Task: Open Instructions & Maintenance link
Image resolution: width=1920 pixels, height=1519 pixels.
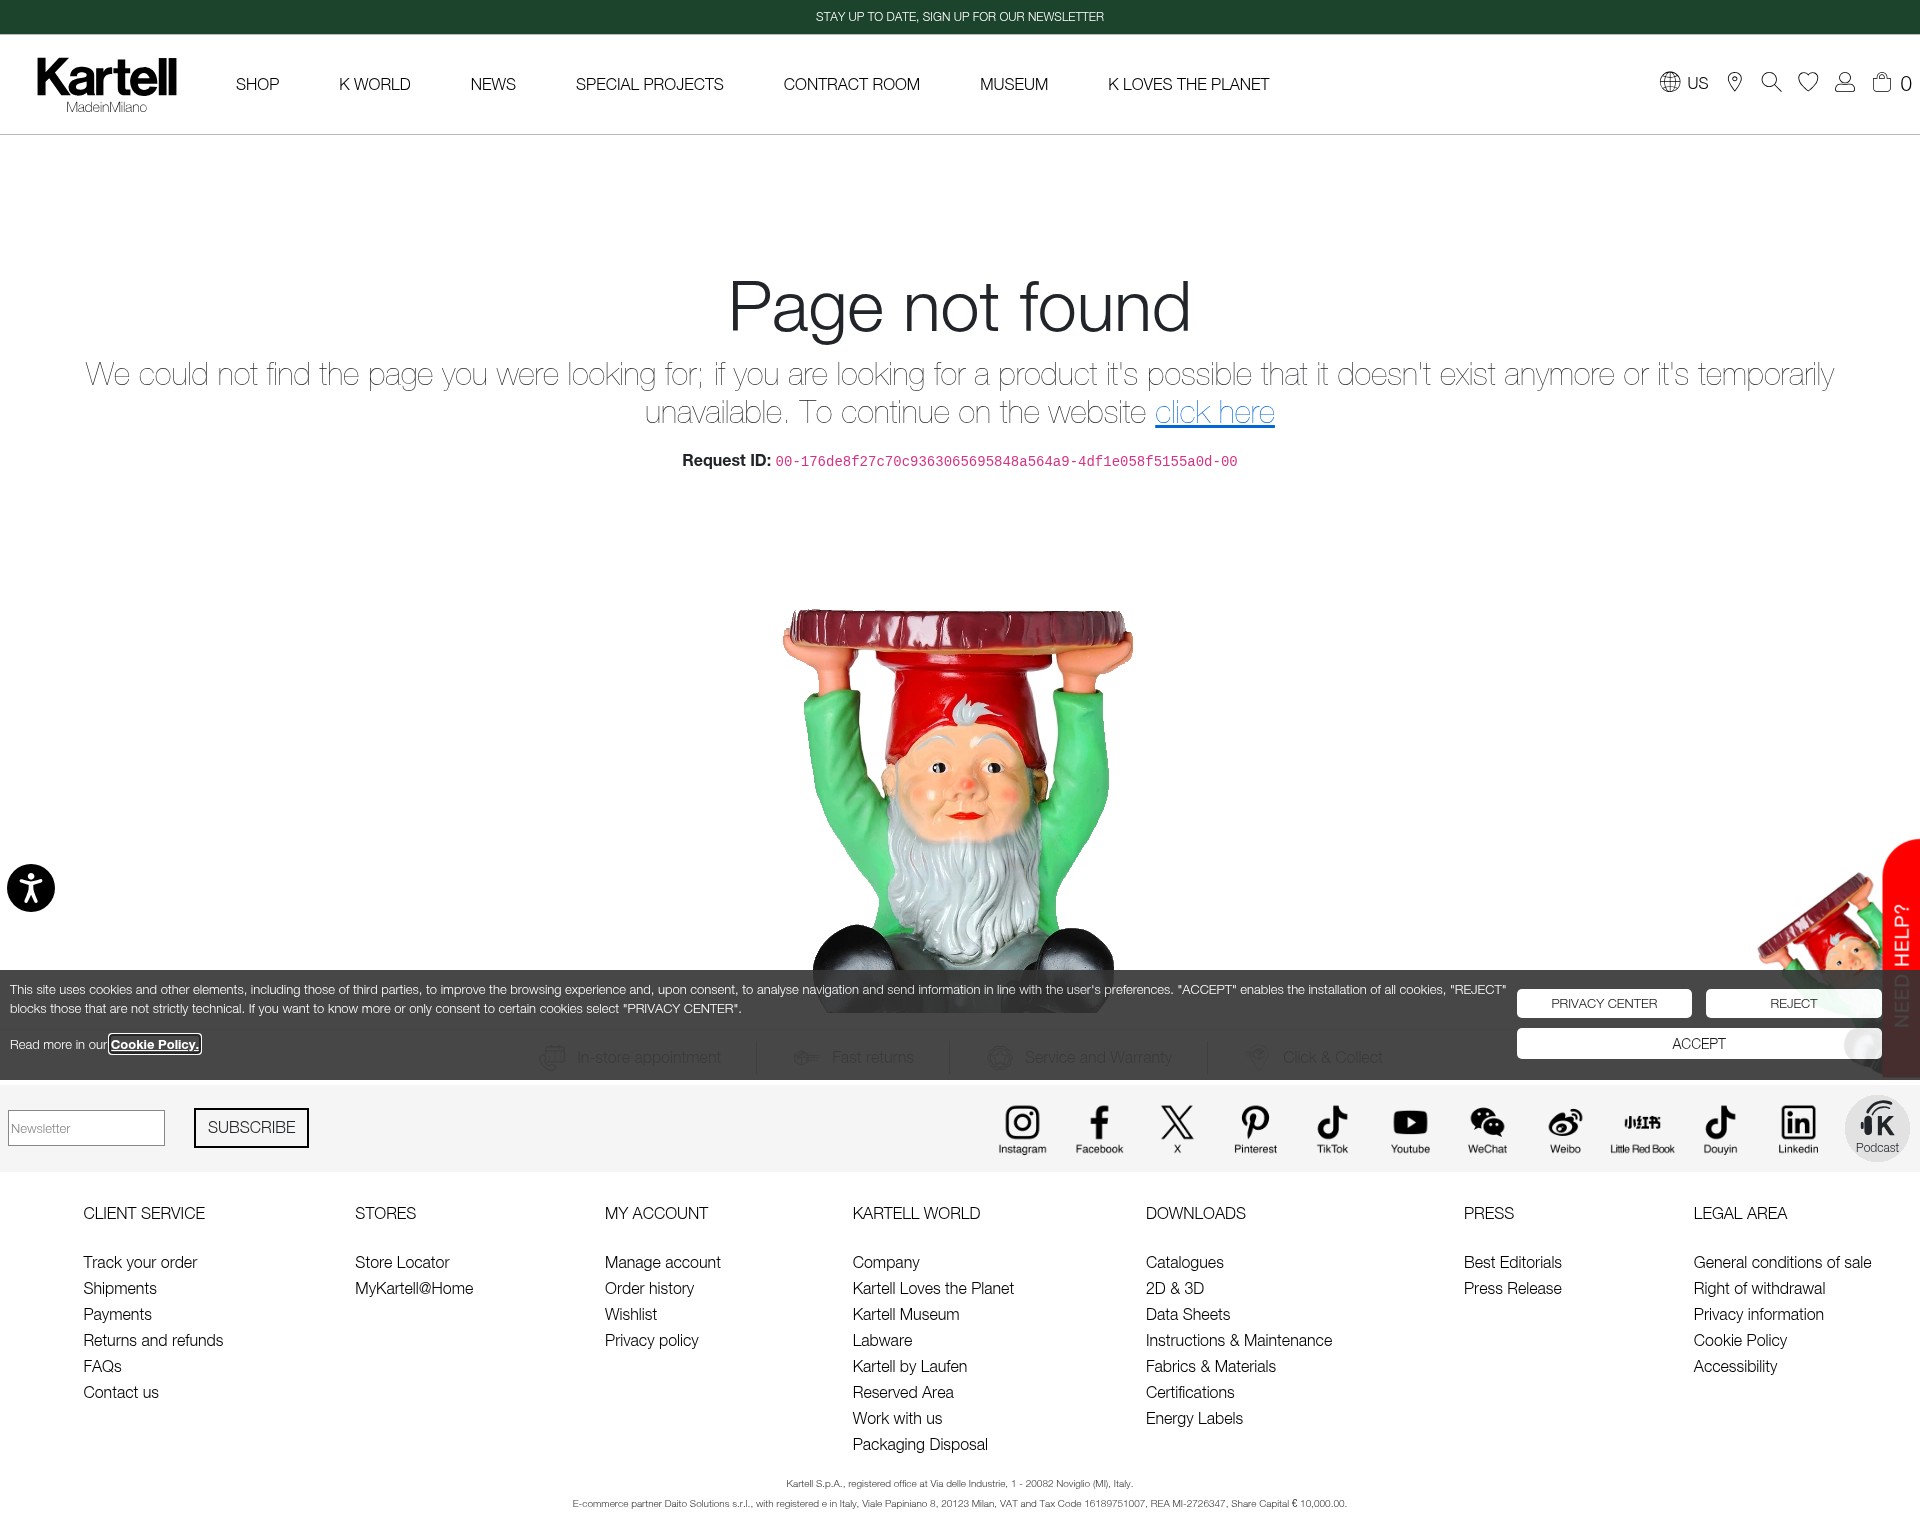Action: pyautogui.click(x=1239, y=1340)
